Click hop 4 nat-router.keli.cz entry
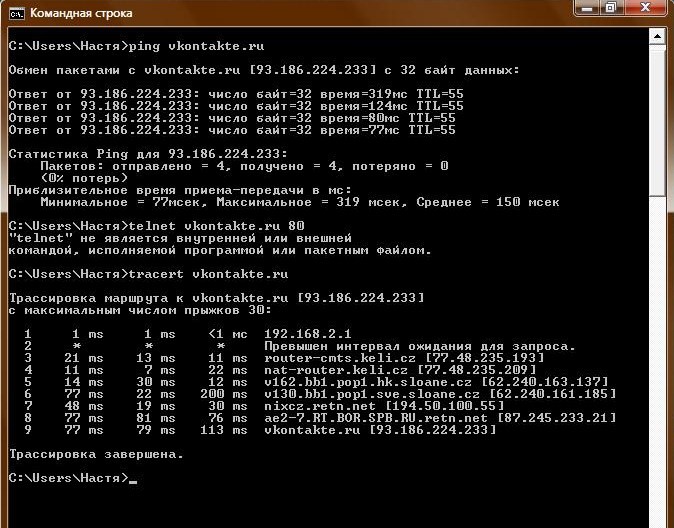Viewport: 674px width, 528px height. (400, 370)
